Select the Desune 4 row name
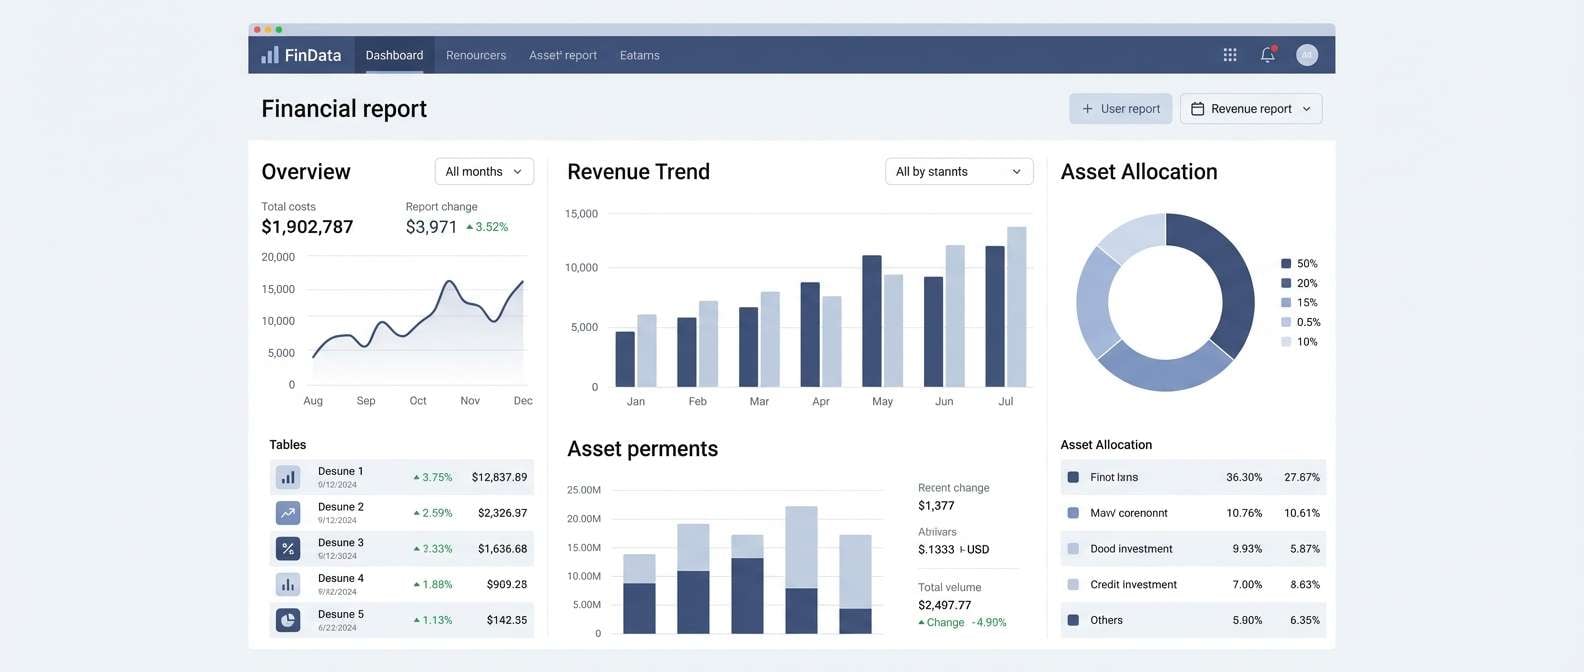1584x672 pixels. coord(341,578)
